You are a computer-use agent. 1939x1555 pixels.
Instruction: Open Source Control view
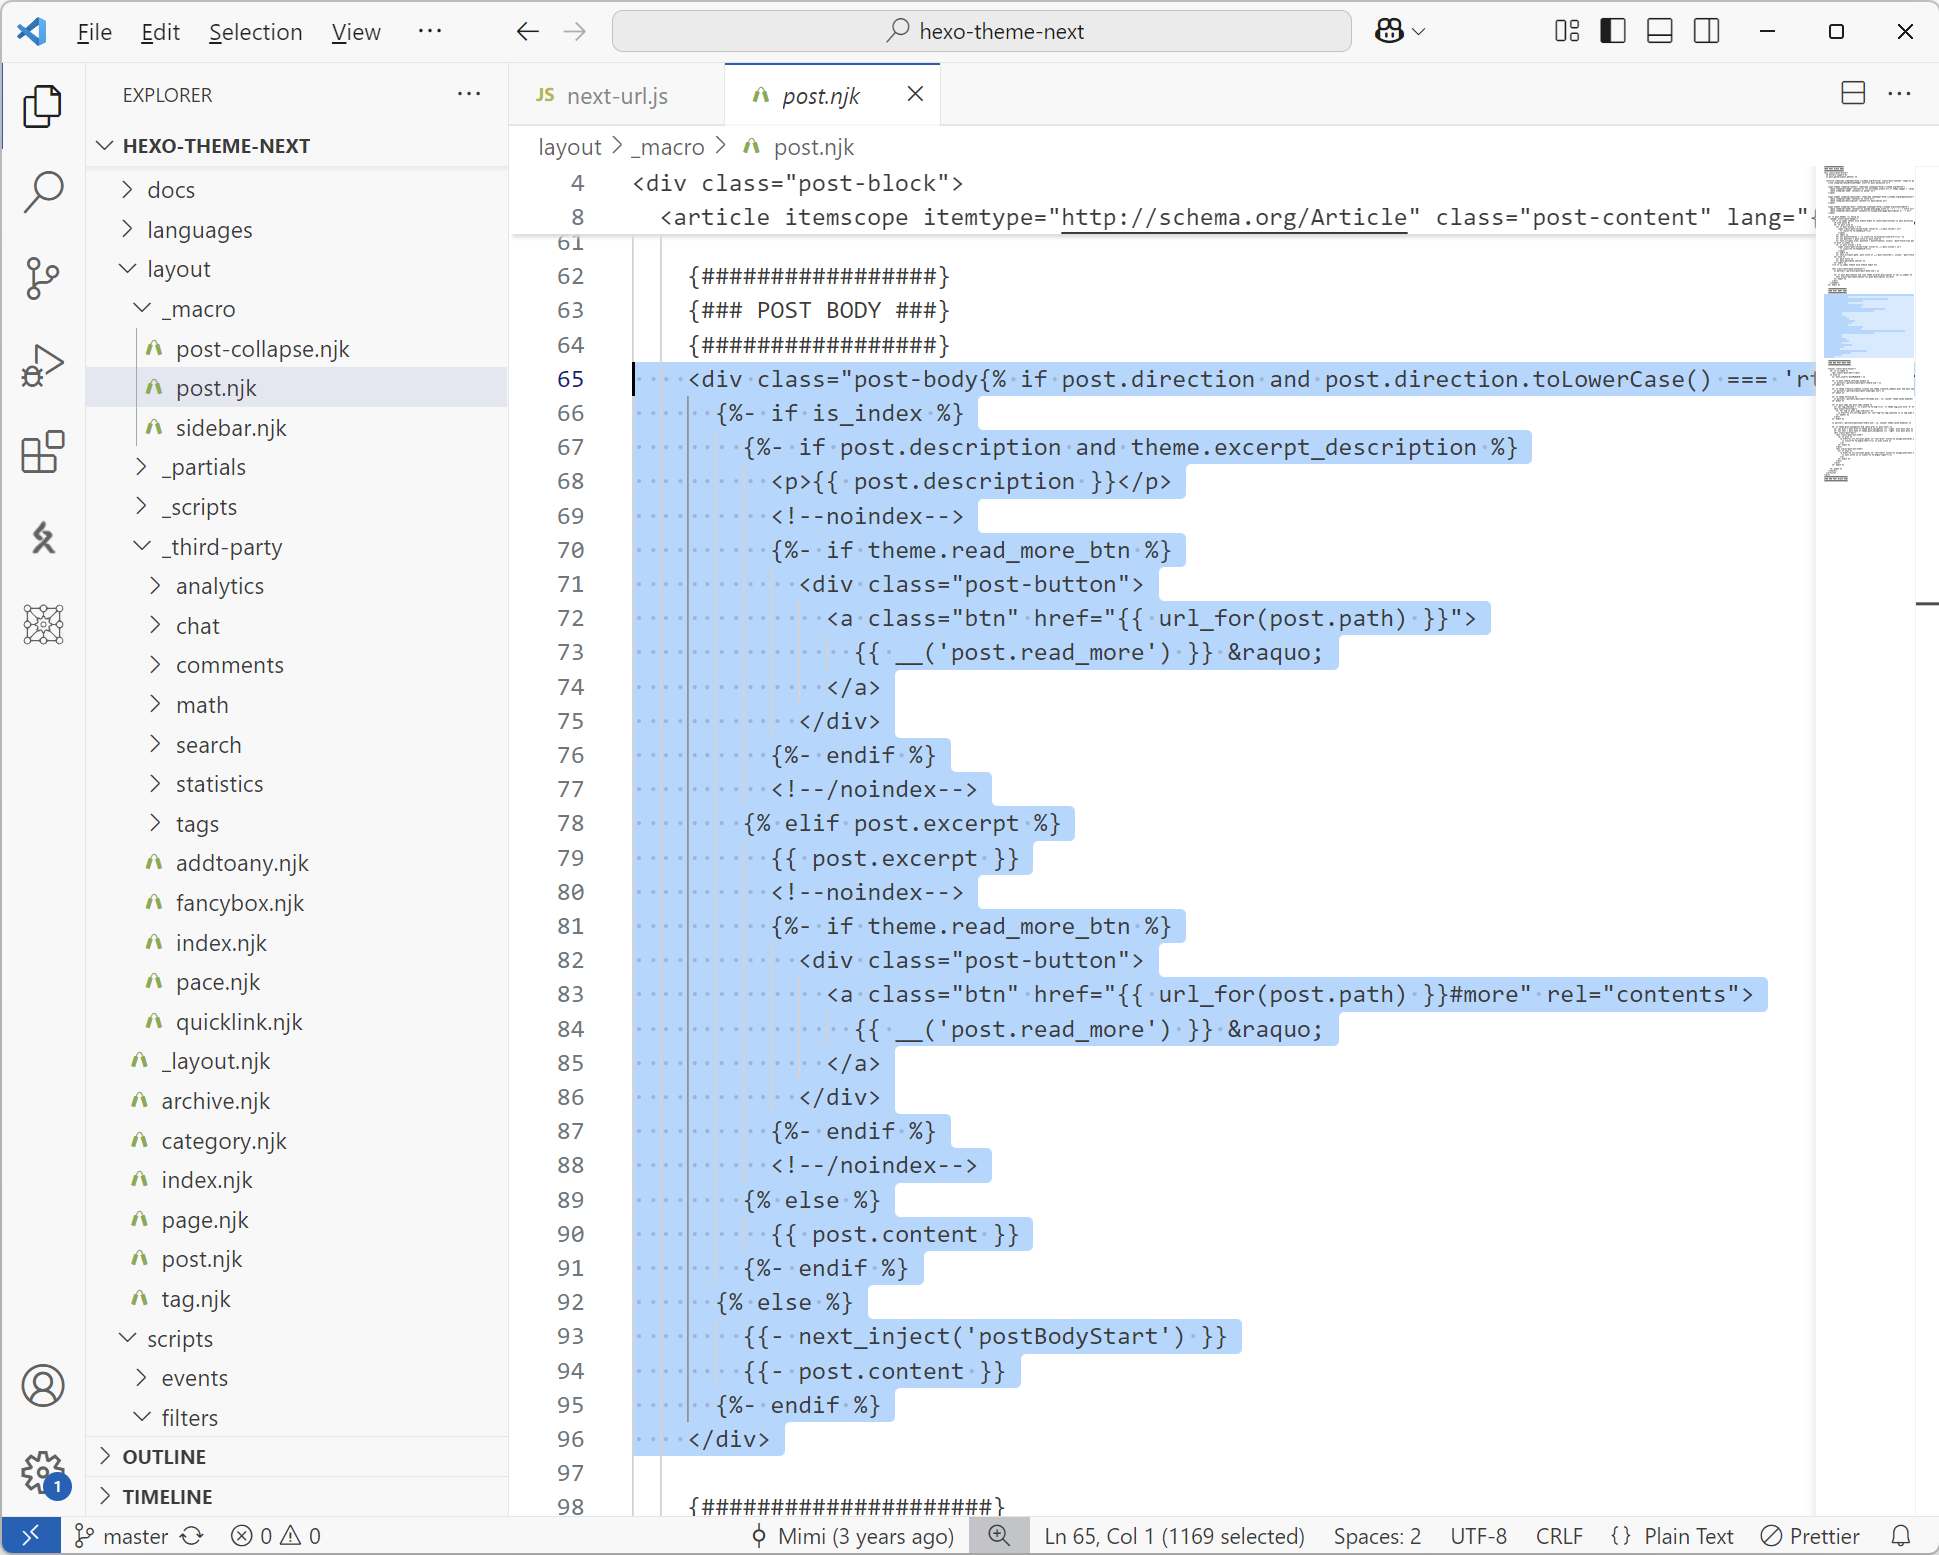43,278
